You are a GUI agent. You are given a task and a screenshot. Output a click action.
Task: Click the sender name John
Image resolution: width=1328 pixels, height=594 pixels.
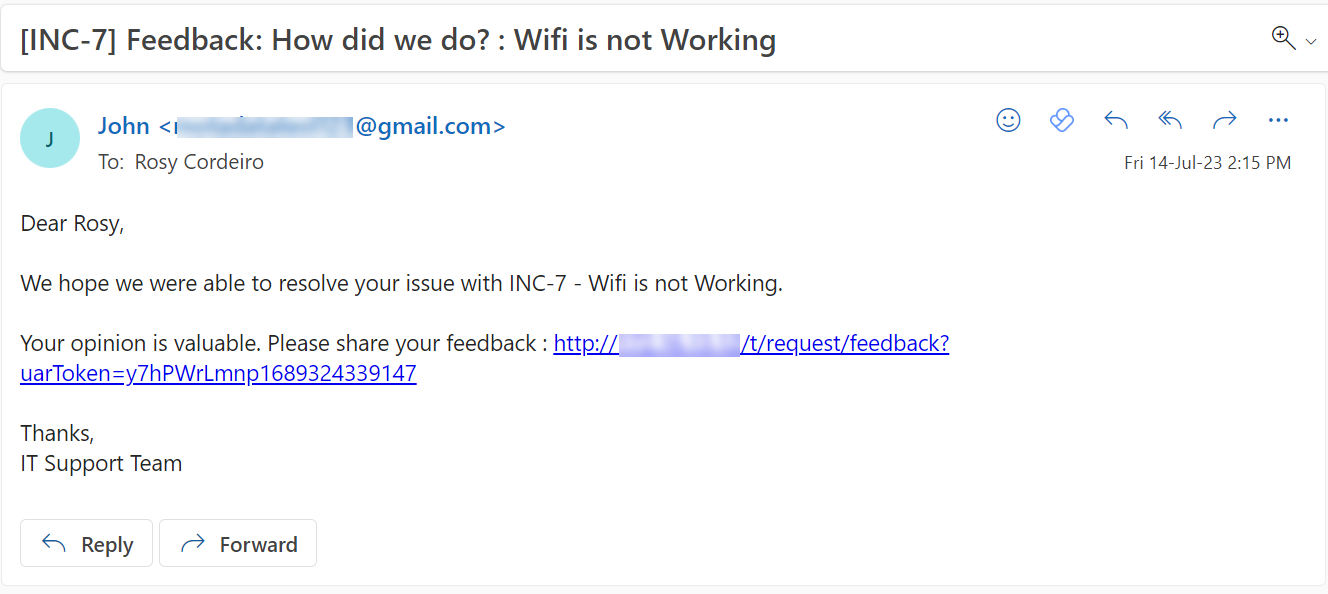point(124,125)
